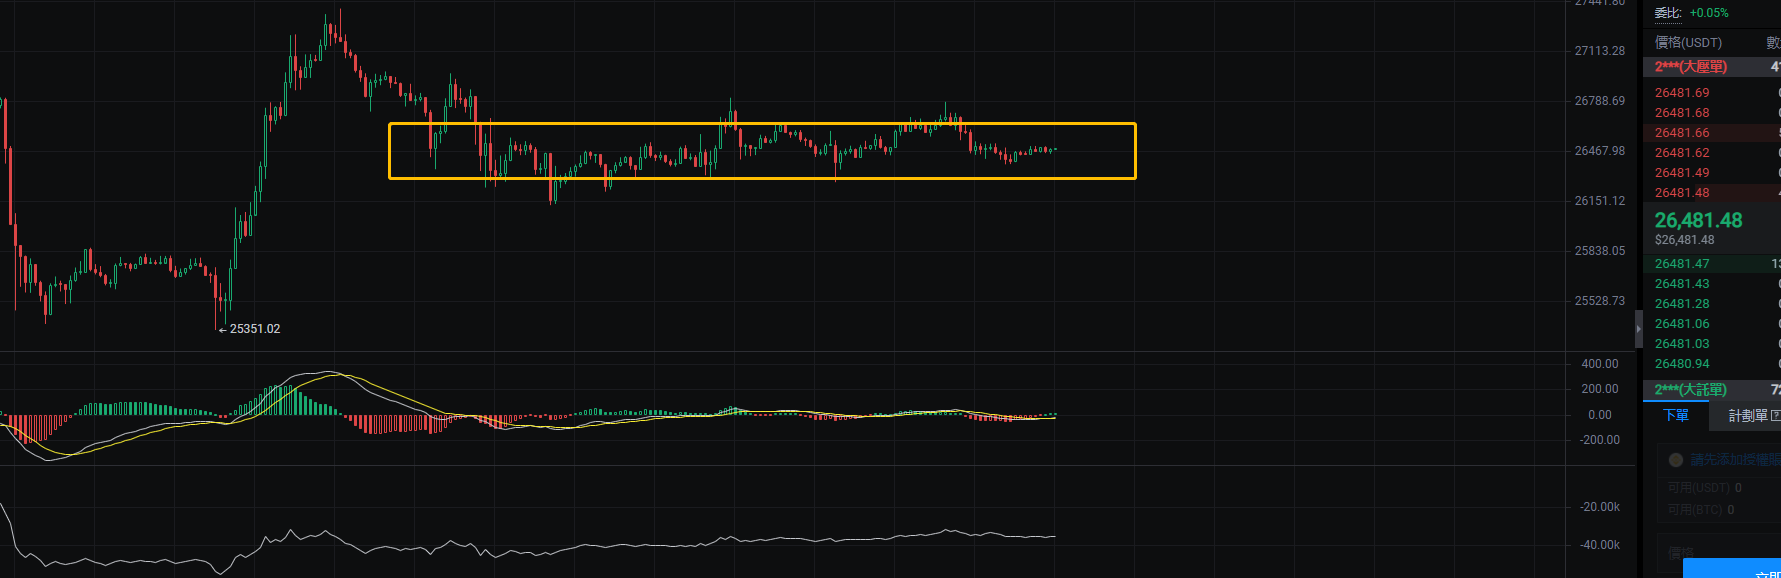Click the 委比 ratio label
Image resolution: width=1781 pixels, height=578 pixels.
click(1668, 13)
